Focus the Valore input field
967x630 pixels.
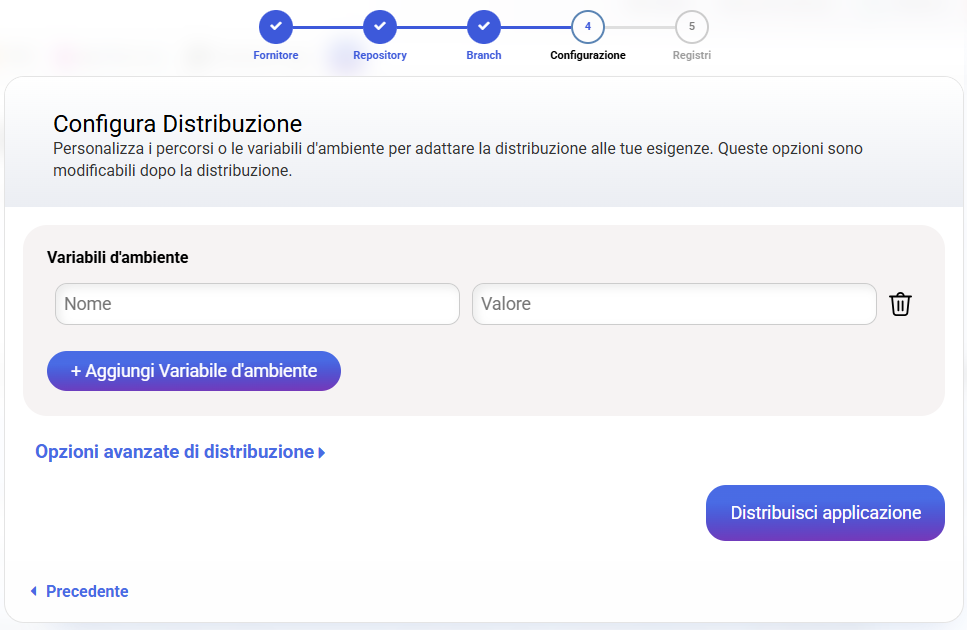(x=674, y=304)
